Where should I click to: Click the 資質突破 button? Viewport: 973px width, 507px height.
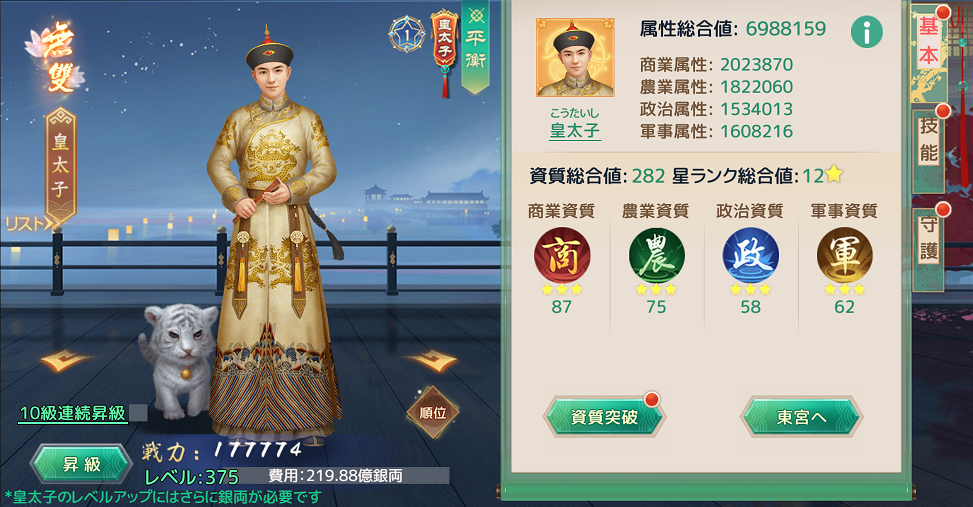[604, 417]
